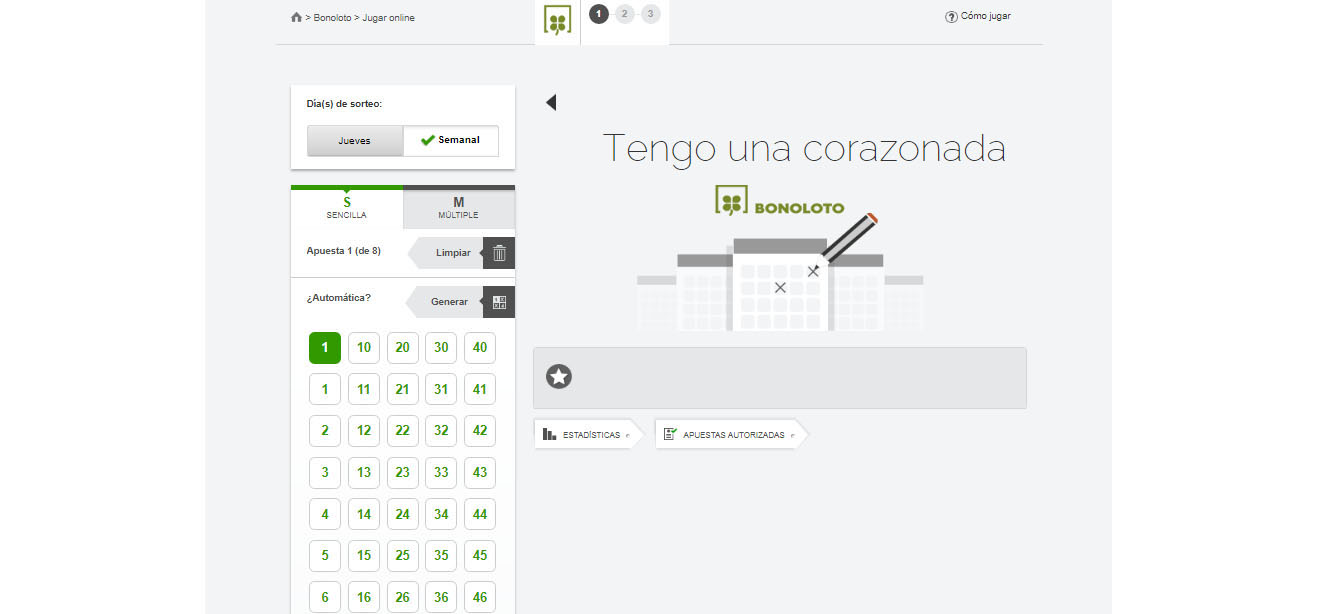Viewport: 1328px width, 614px height.
Task: Click the green-filled number 1 box
Action: (x=325, y=348)
